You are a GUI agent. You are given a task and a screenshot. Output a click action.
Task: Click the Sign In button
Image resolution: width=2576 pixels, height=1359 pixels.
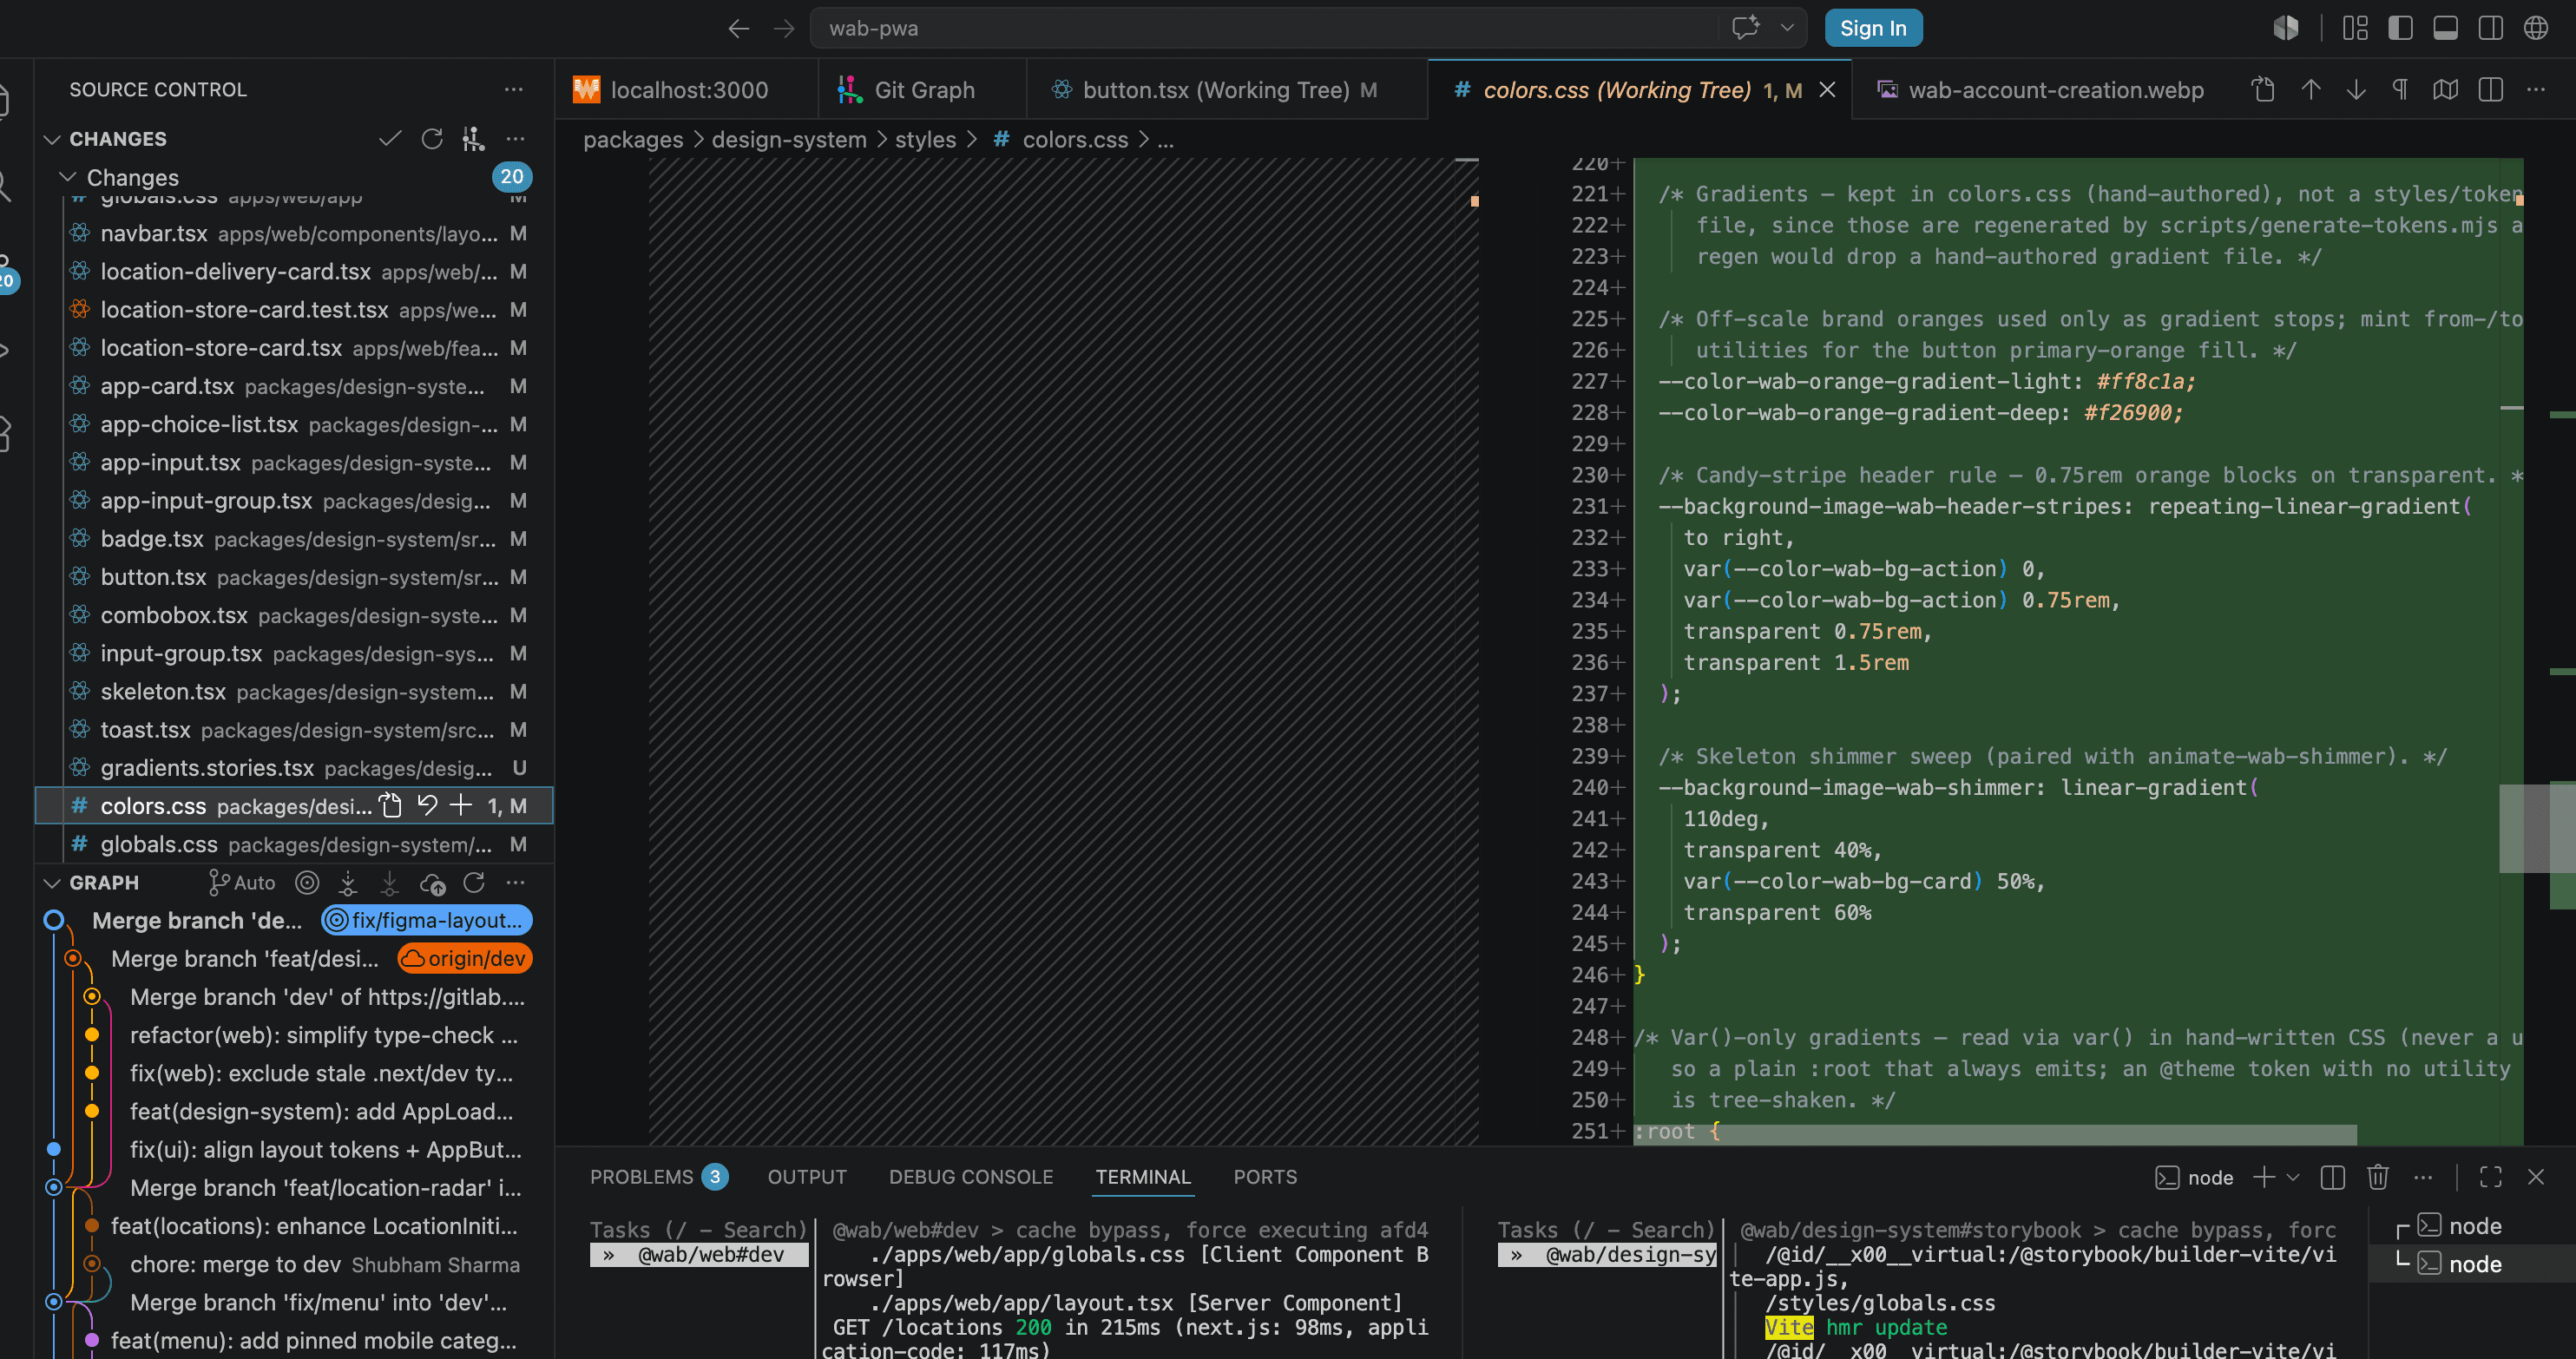pyautogui.click(x=1873, y=28)
